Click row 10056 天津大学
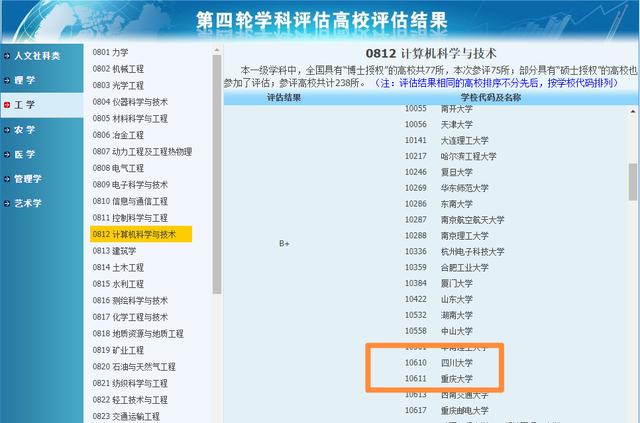The image size is (640, 423). coord(438,124)
